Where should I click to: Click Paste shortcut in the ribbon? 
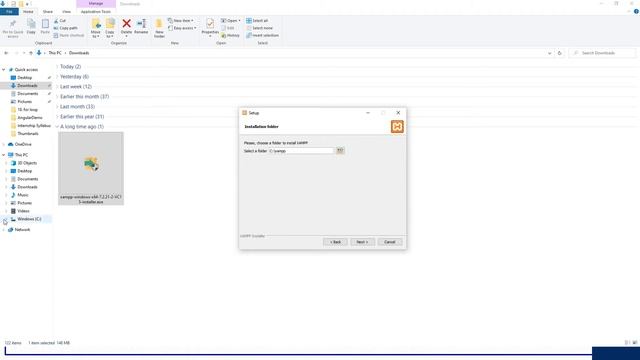point(69,36)
